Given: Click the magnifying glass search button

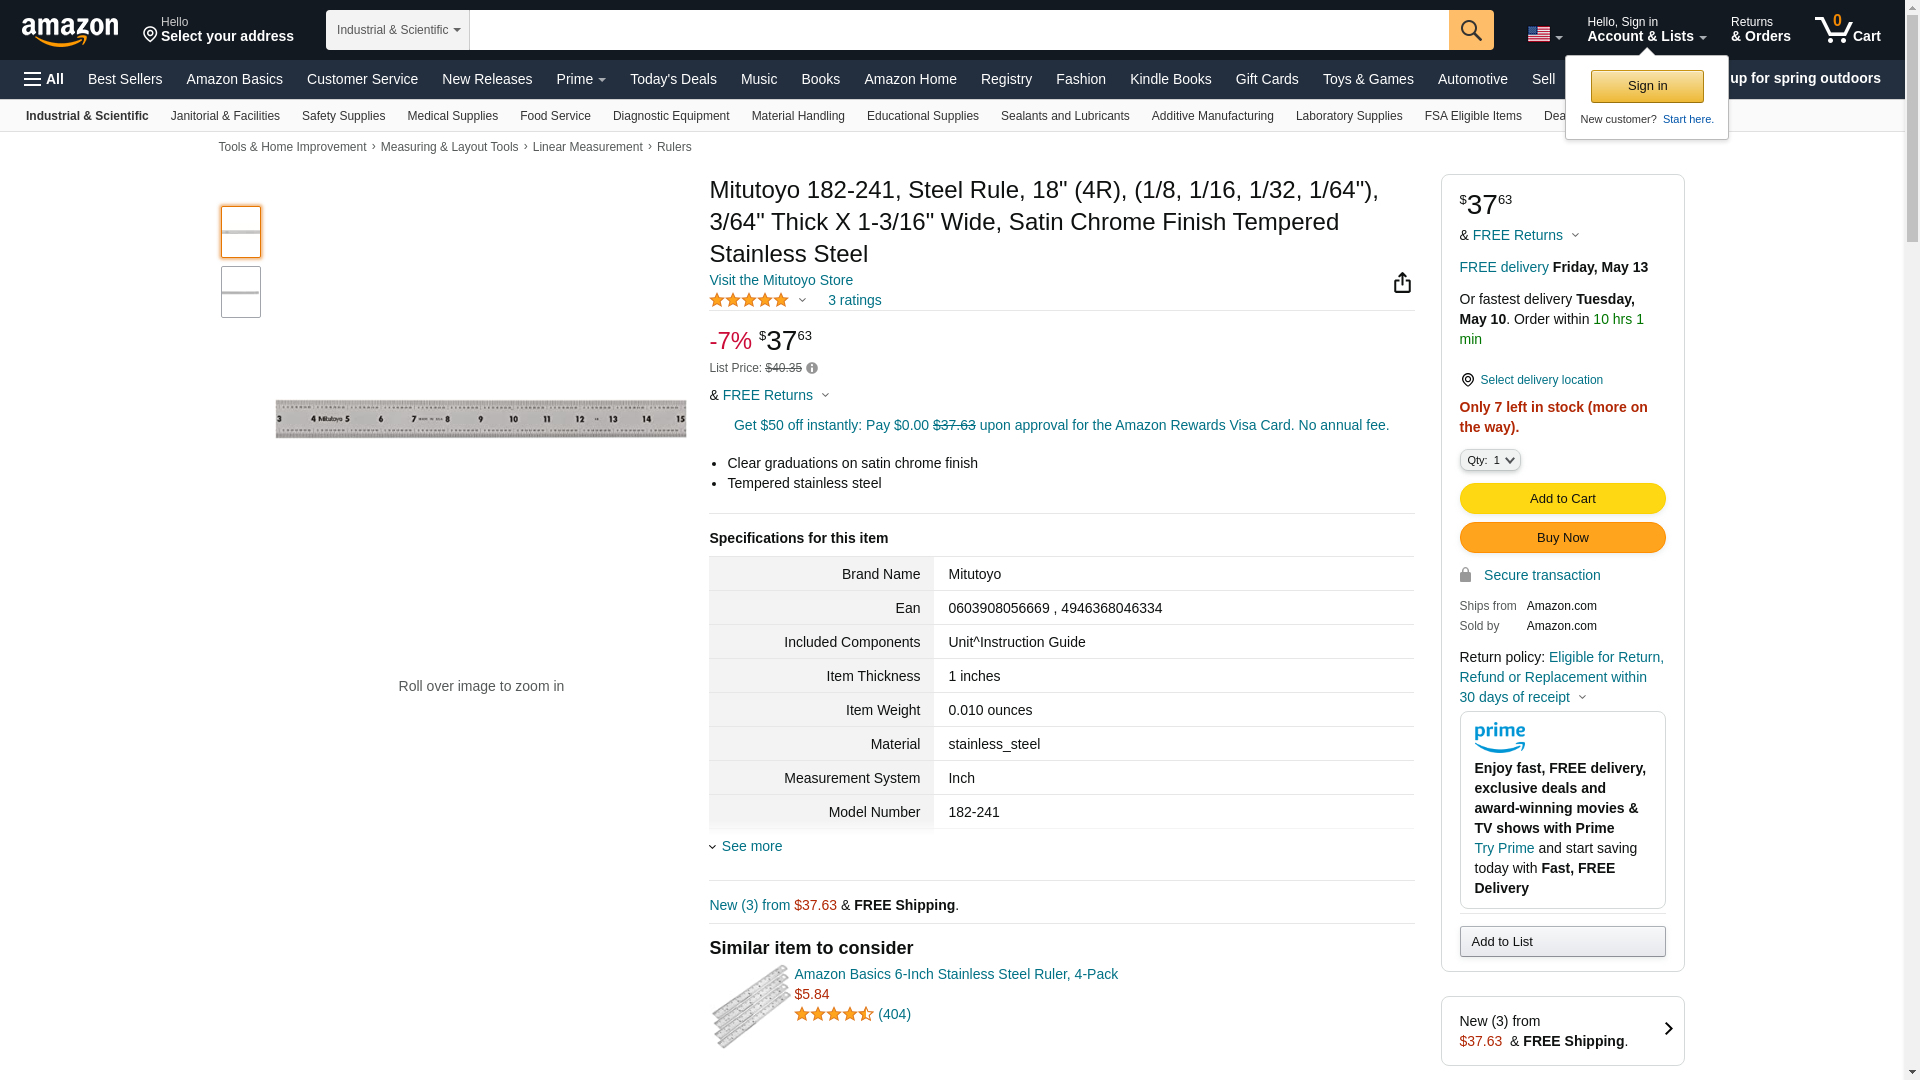Looking at the screenshot, I should click(x=1470, y=30).
